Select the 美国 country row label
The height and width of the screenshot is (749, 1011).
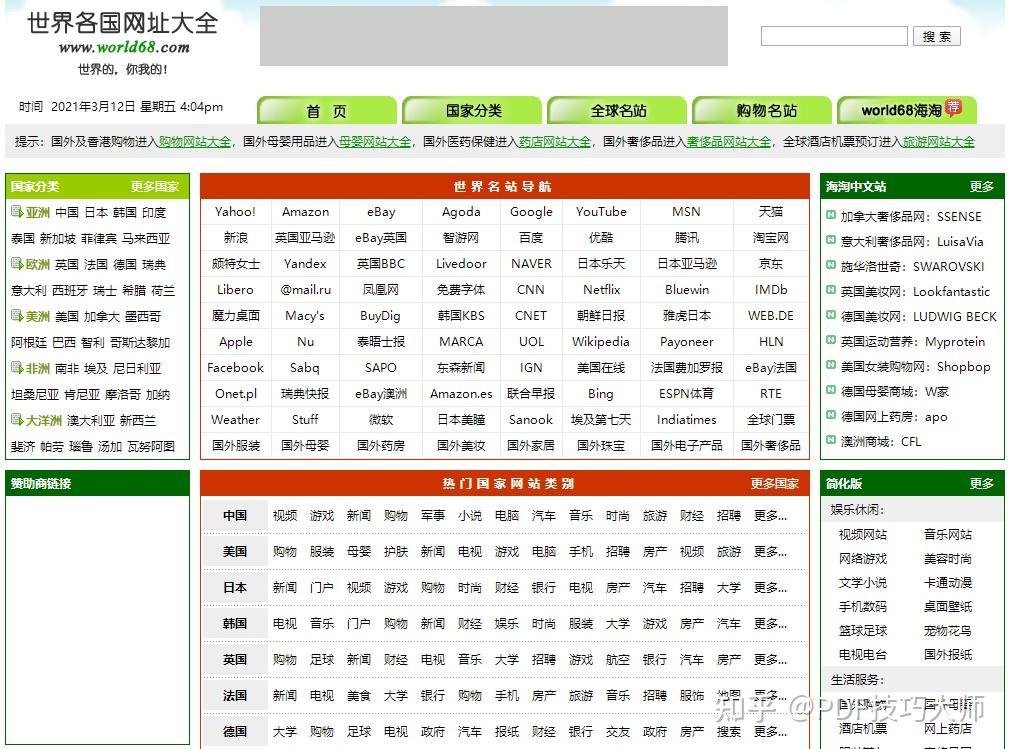[x=235, y=552]
